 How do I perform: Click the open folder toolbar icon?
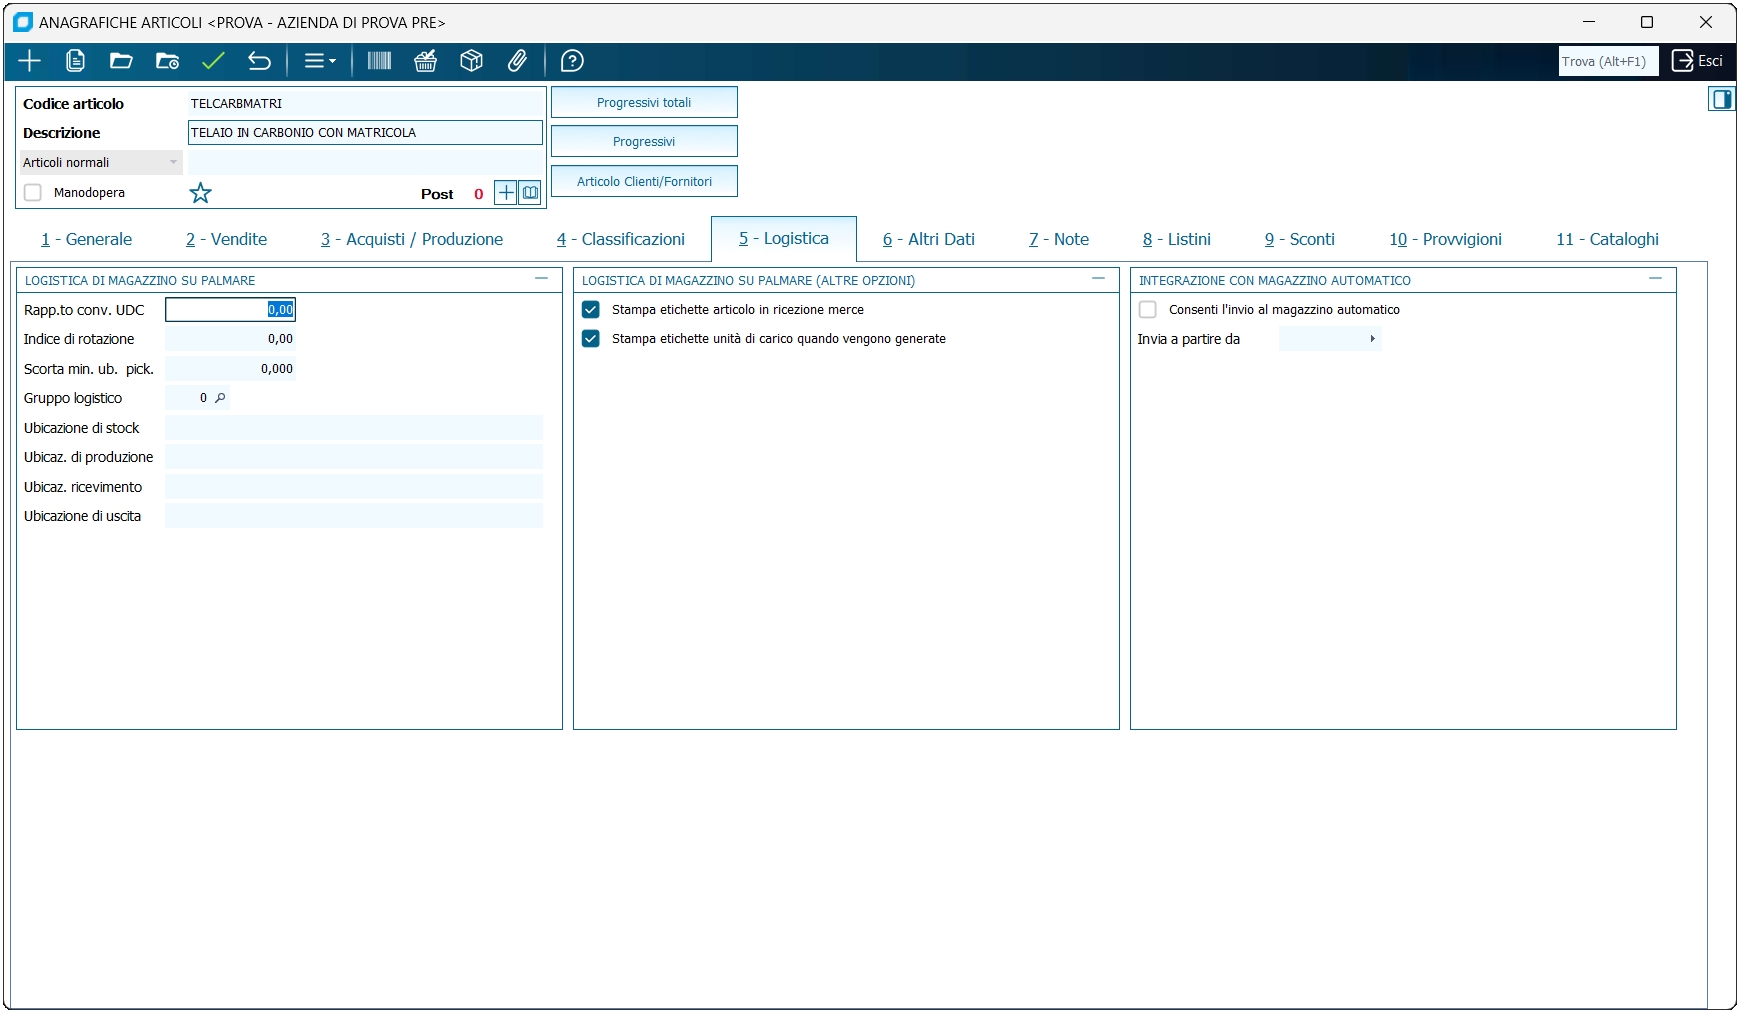(121, 61)
